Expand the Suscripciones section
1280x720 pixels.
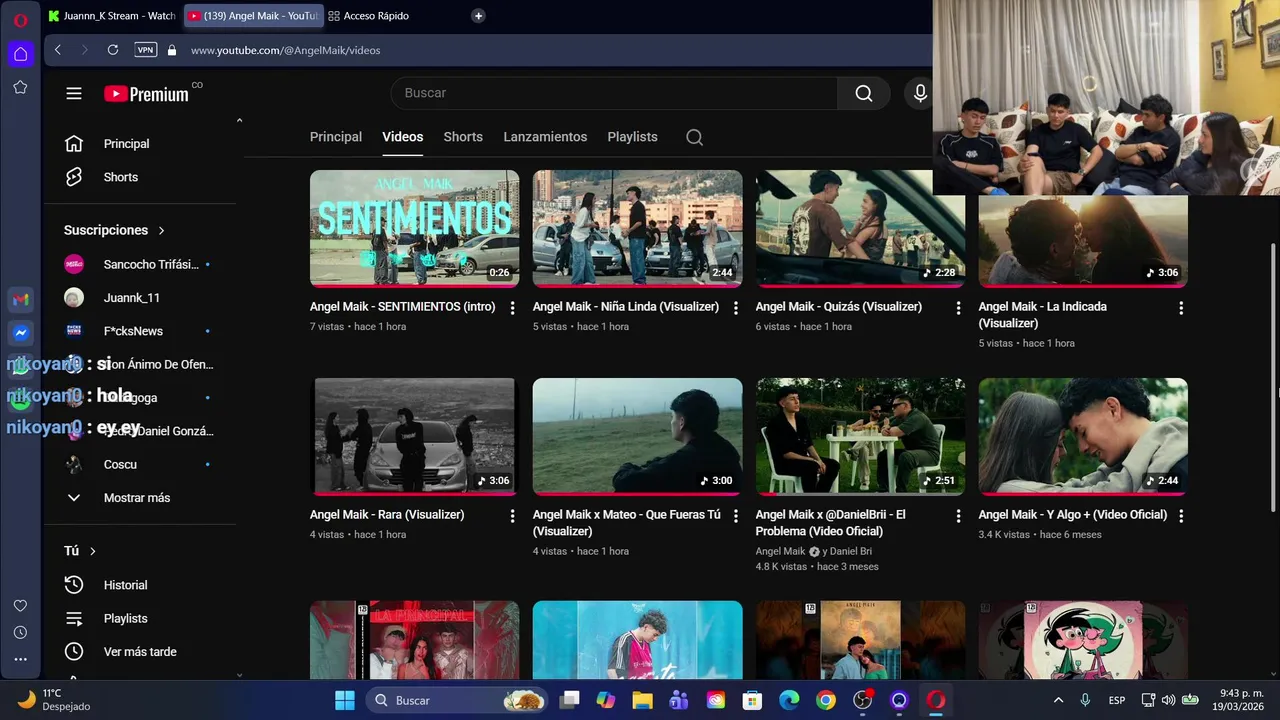click(114, 230)
